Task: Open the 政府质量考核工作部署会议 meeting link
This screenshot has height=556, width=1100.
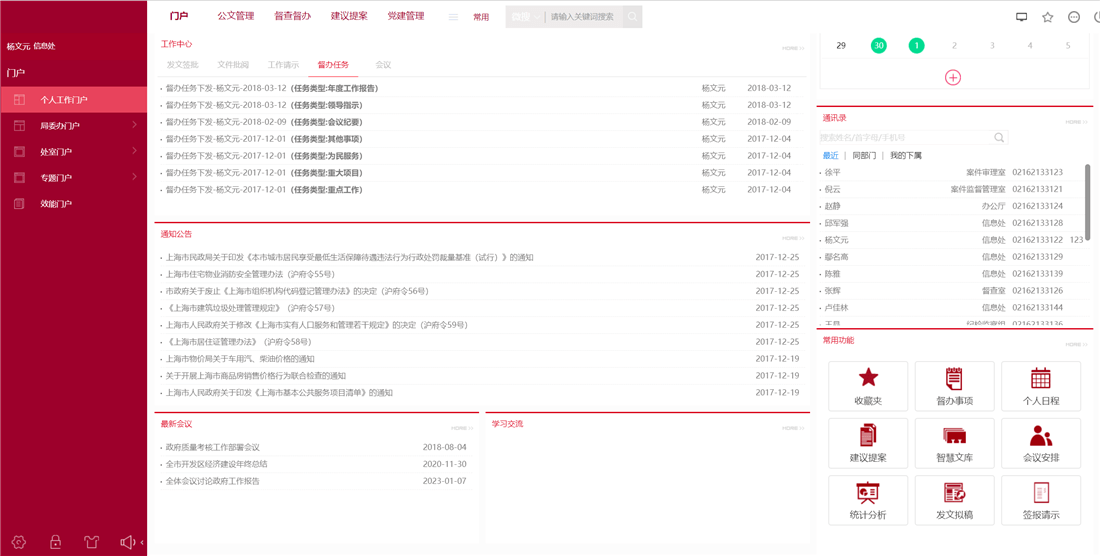Action: (213, 447)
